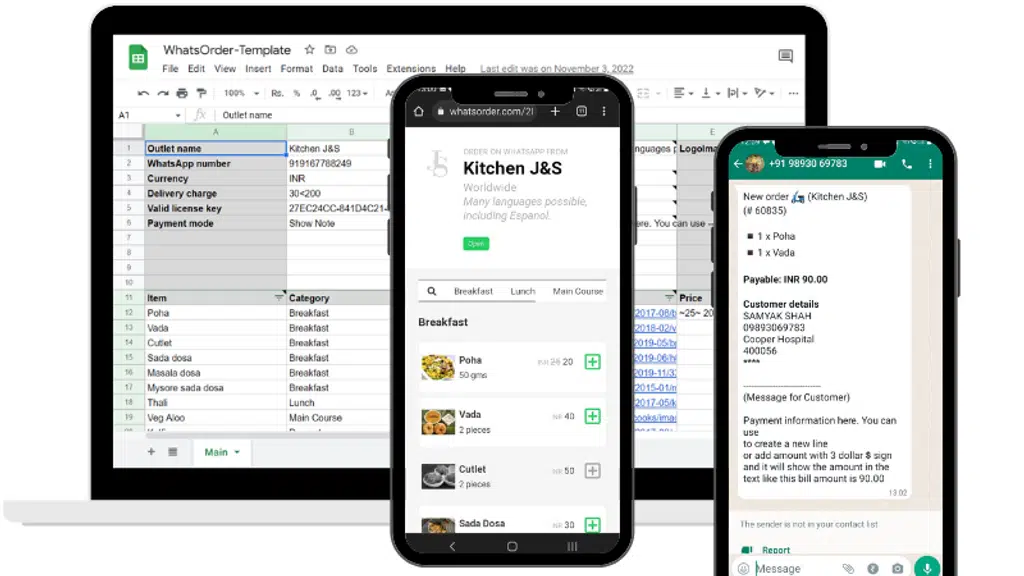Select the Outlet name cell A1
Screen dimensions: 1024x576
click(215, 148)
